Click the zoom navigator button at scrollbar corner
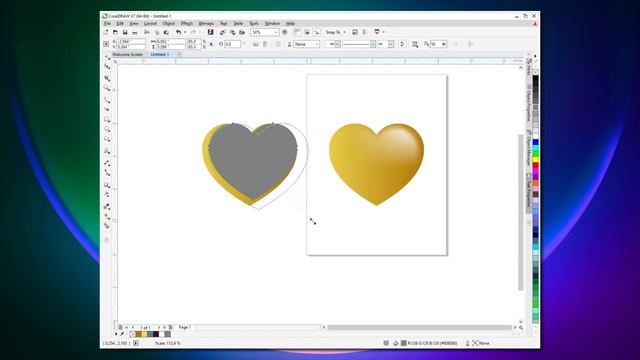The width and height of the screenshot is (640, 360). (521, 327)
